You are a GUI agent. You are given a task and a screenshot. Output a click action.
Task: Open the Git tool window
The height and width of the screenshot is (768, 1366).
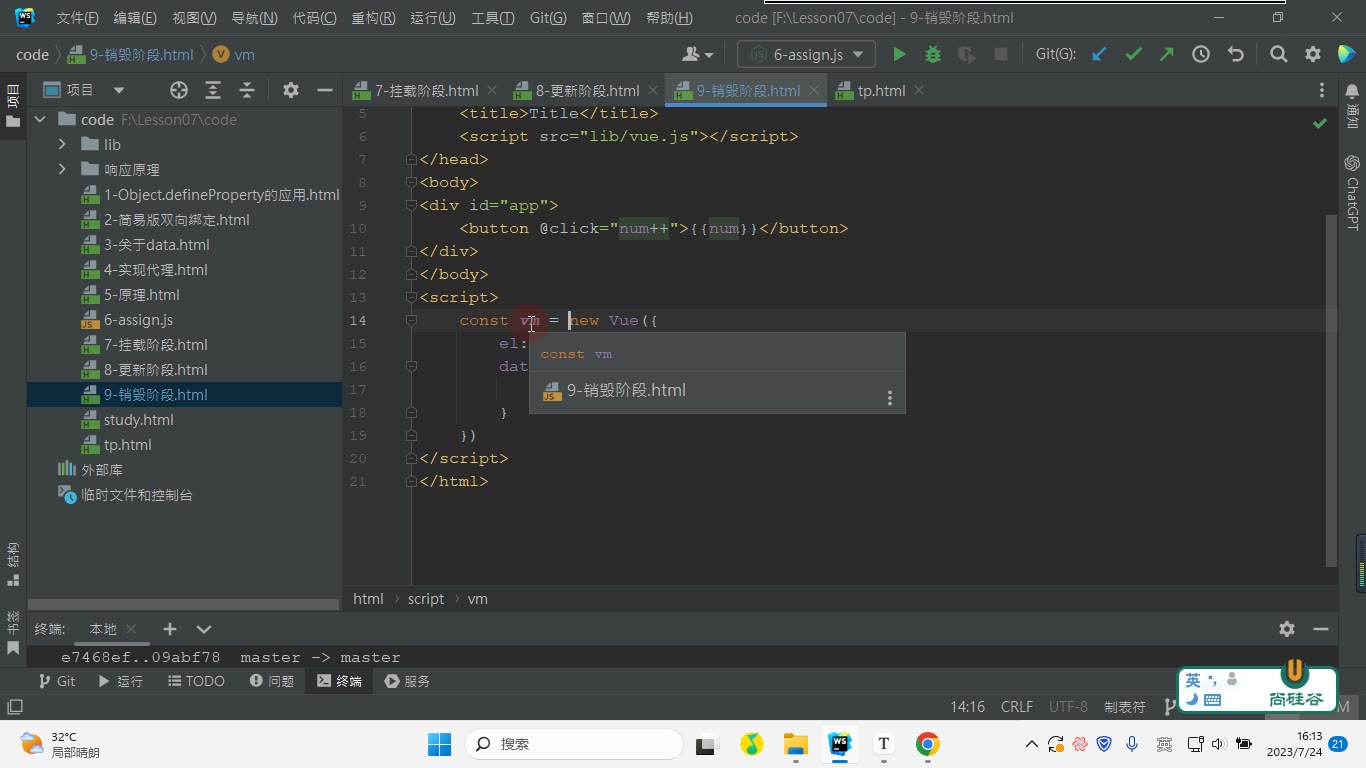[x=57, y=681]
